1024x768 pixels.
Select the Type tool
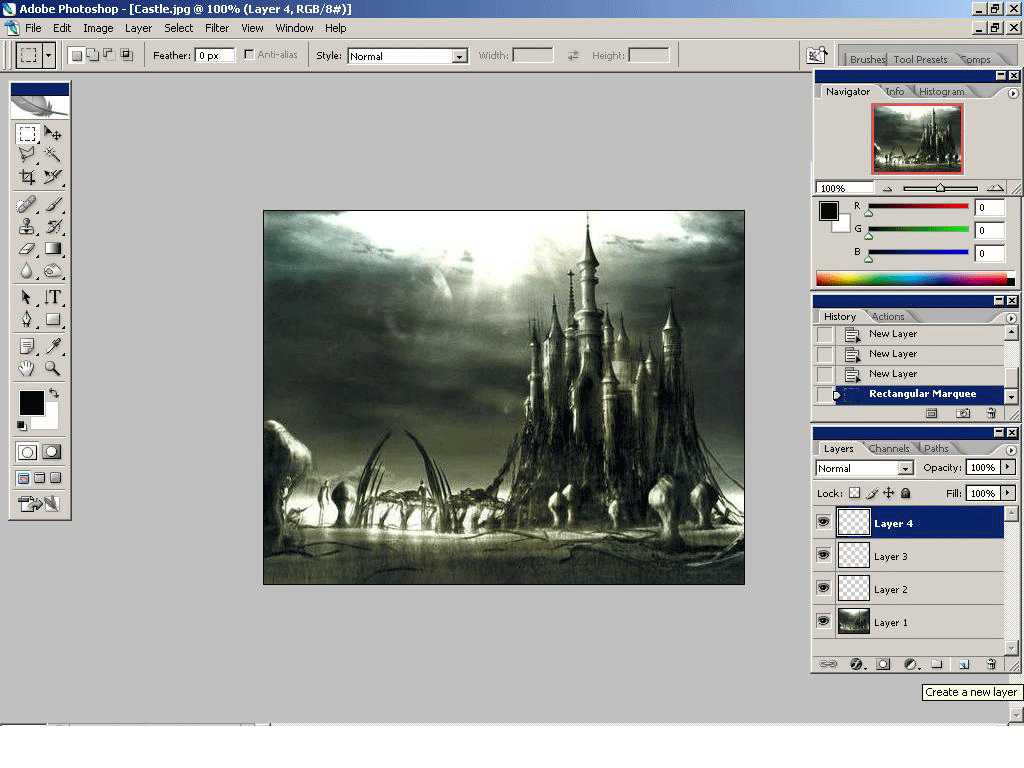(x=52, y=297)
